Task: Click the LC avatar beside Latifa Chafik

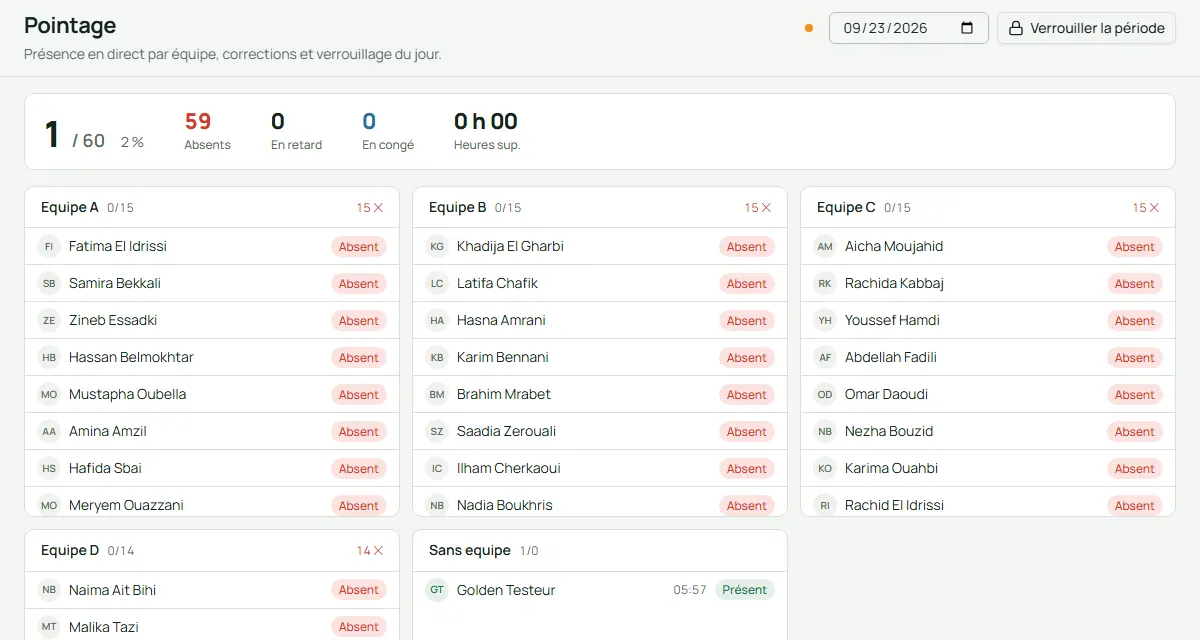Action: 437,283
